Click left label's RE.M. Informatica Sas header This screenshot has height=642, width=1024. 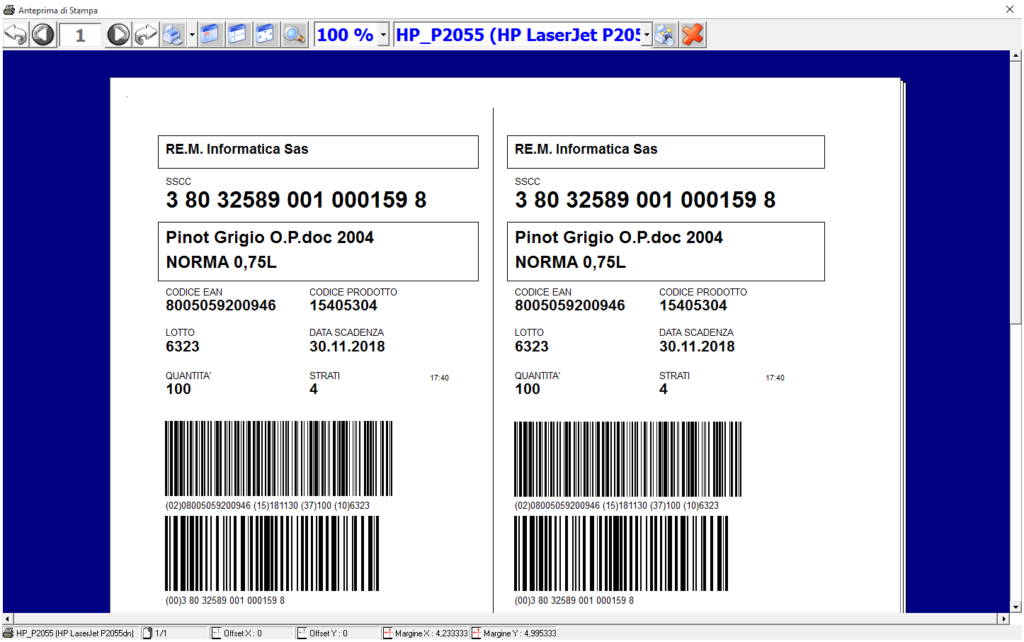coord(237,149)
